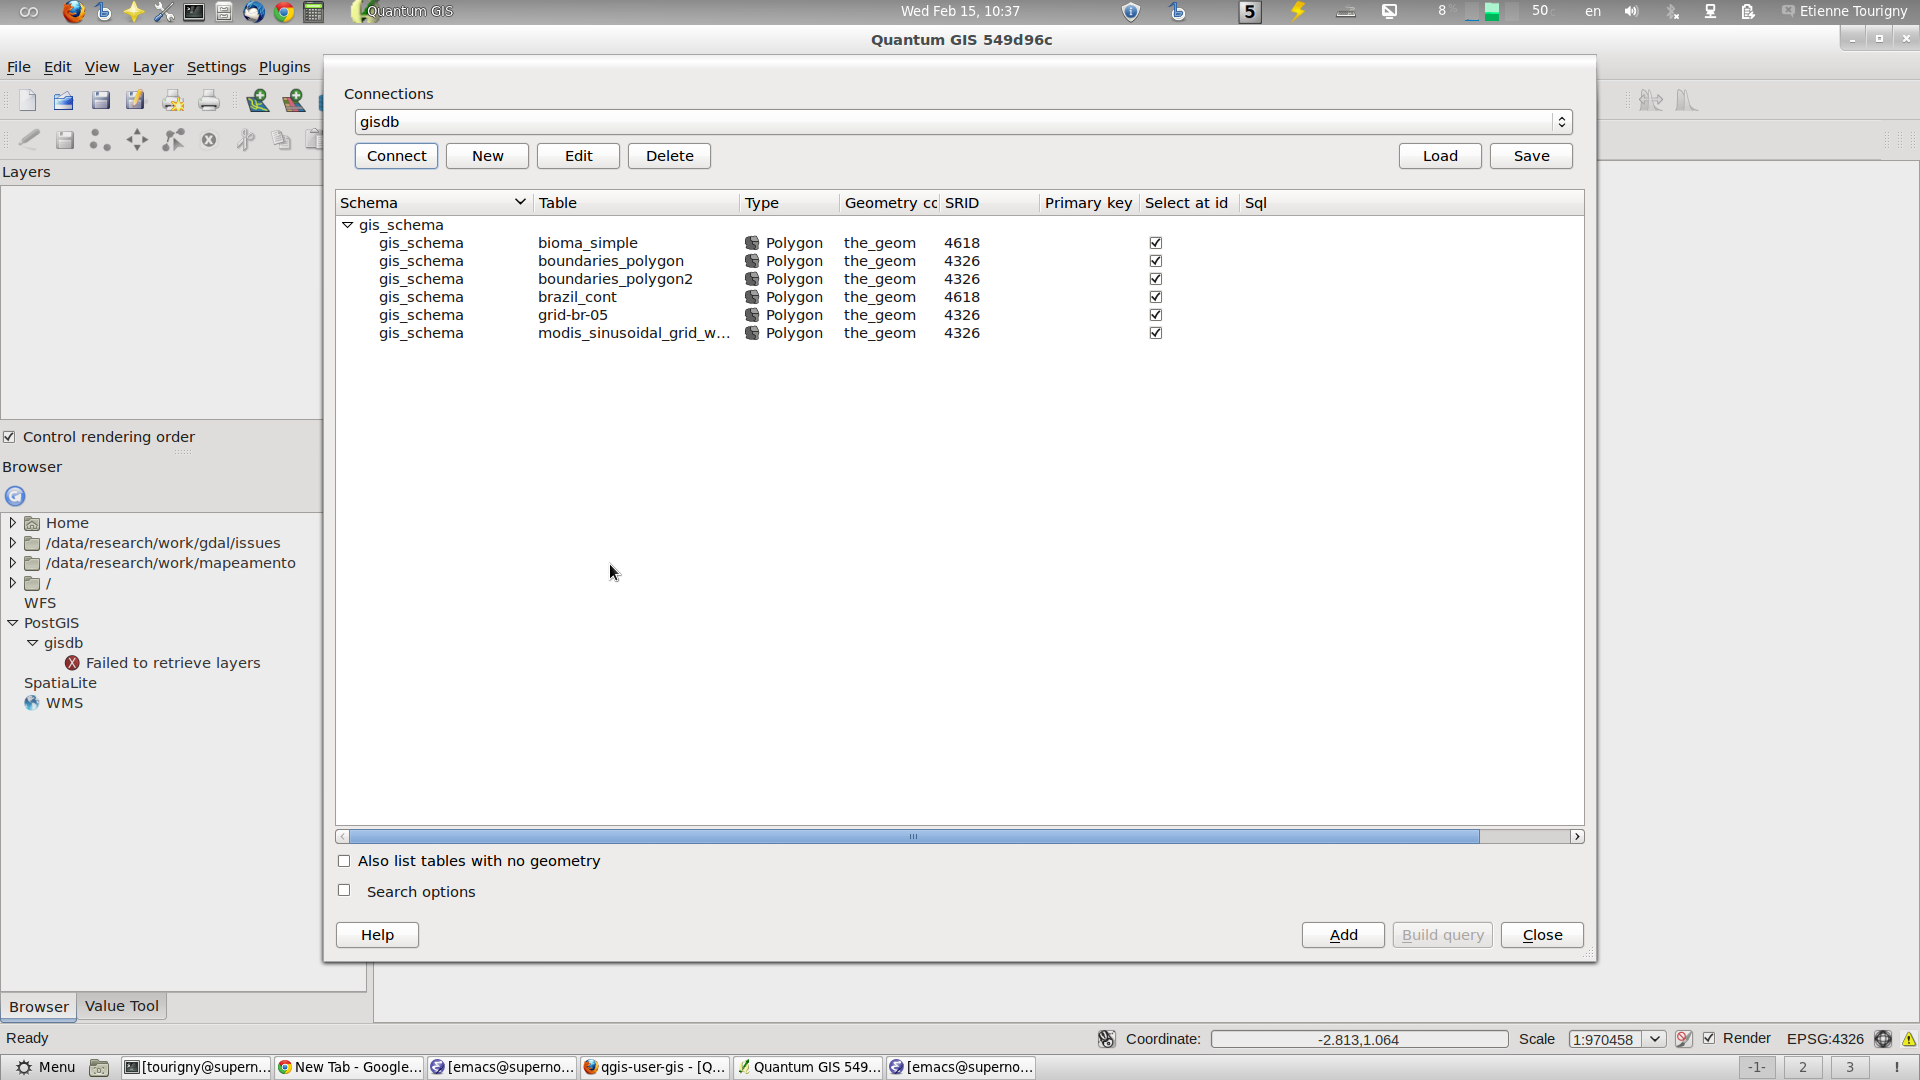
Task: Click the Save Project As icon
Action: pos(135,100)
